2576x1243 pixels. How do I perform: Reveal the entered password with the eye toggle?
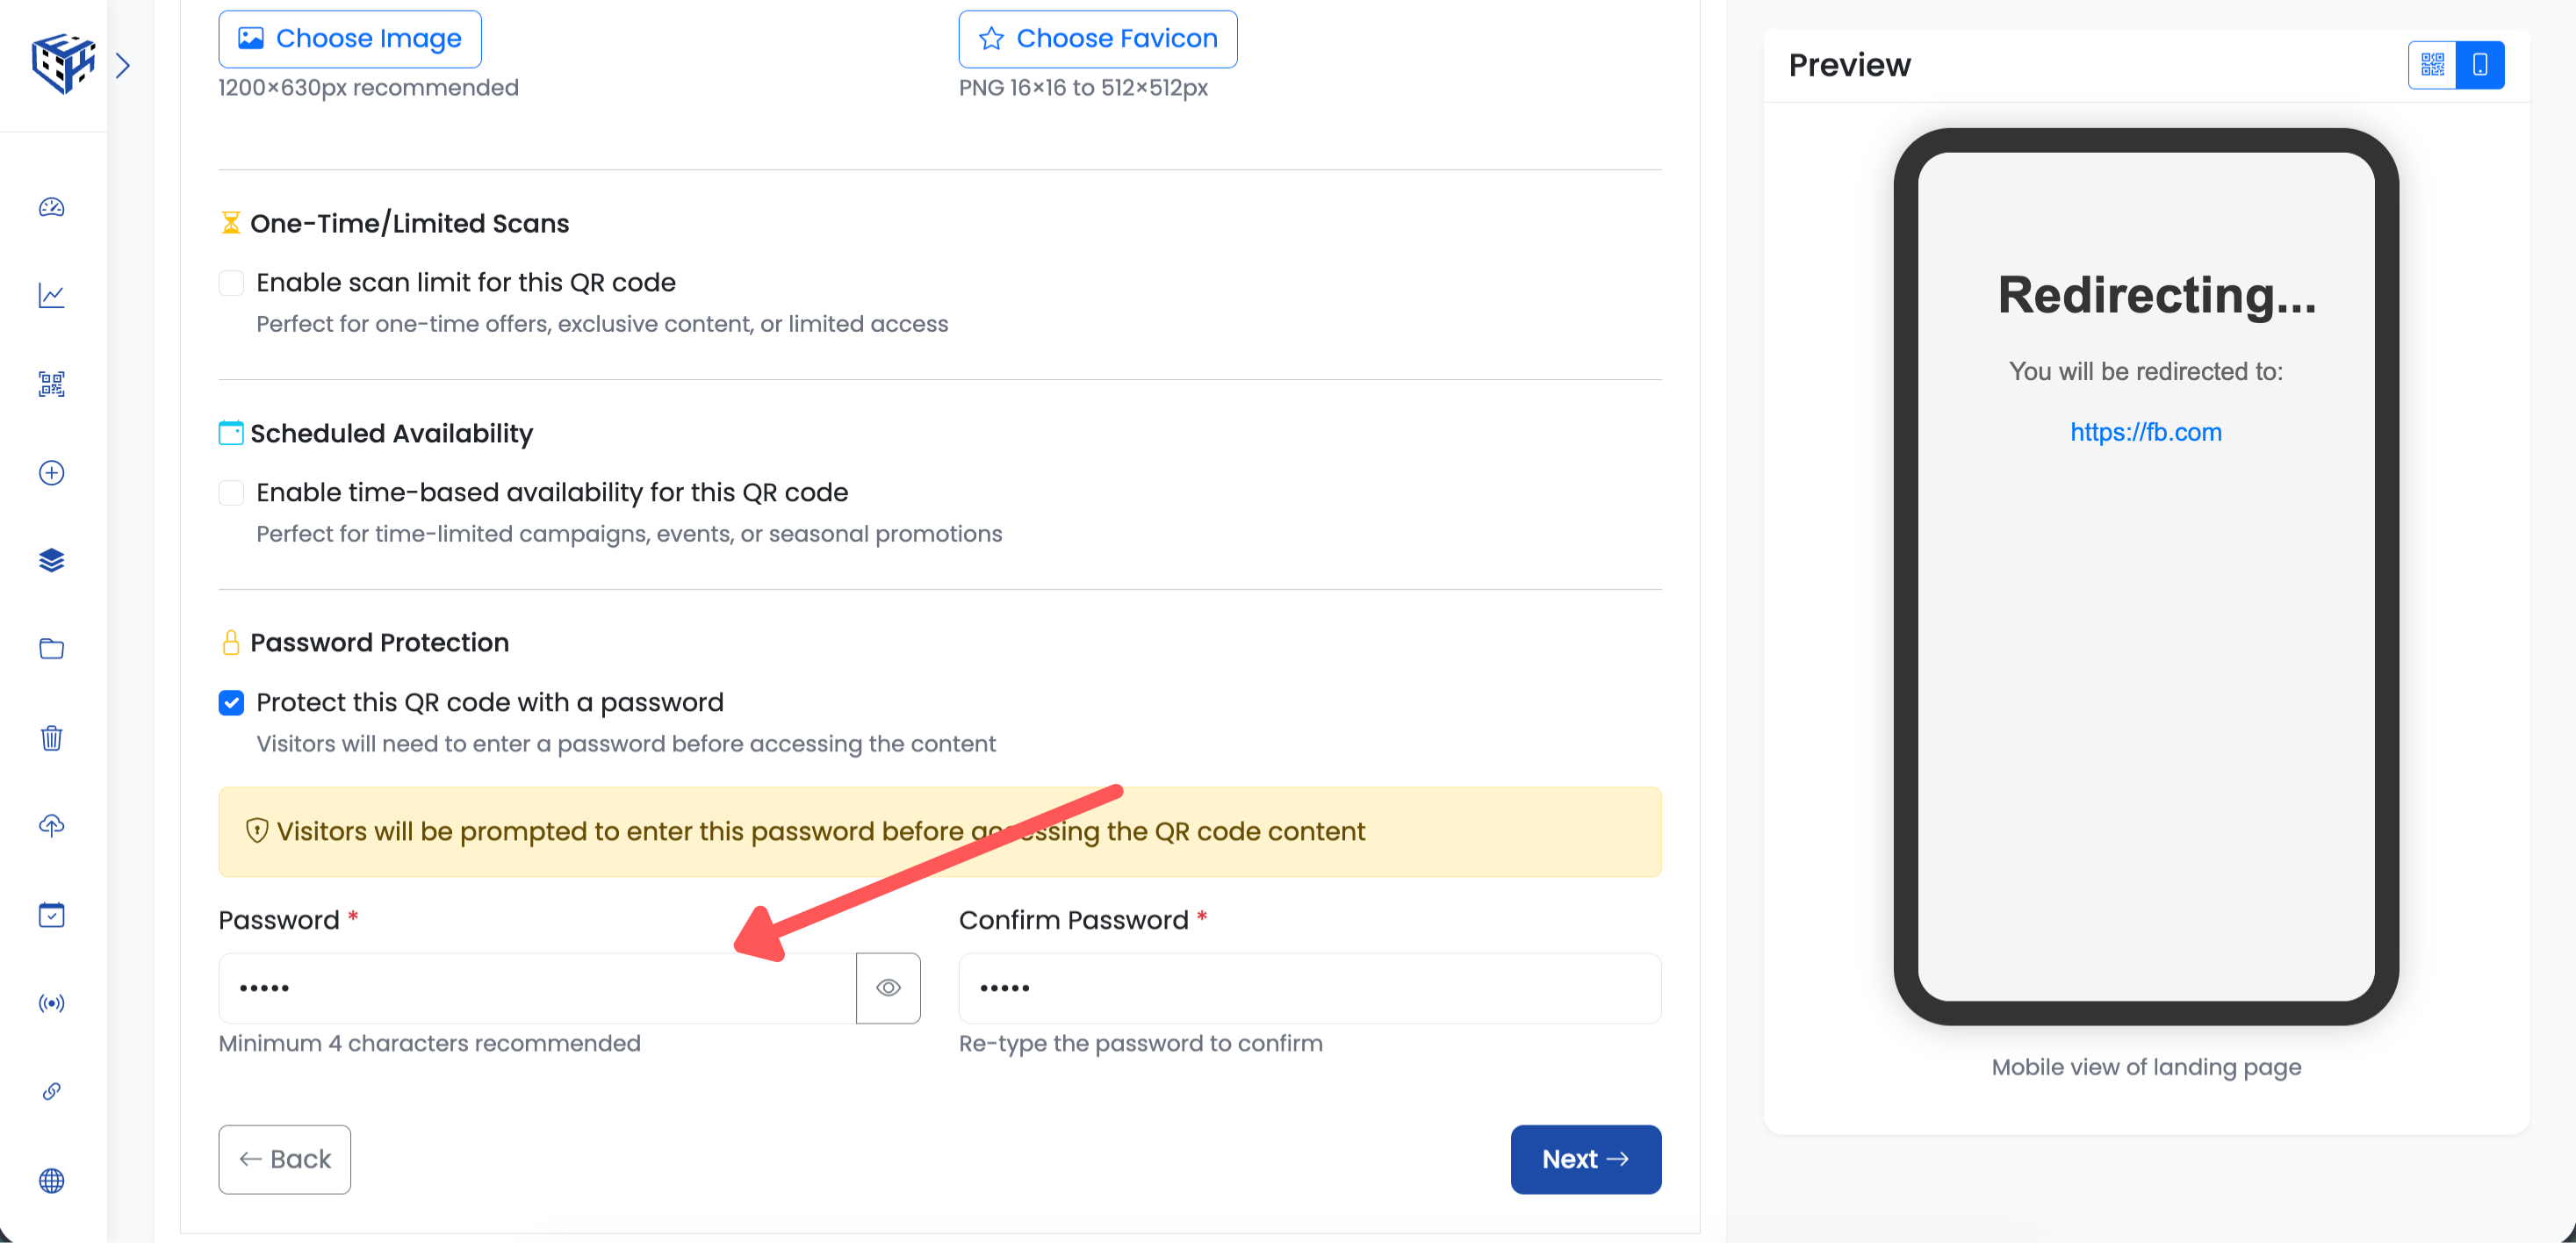(x=888, y=988)
